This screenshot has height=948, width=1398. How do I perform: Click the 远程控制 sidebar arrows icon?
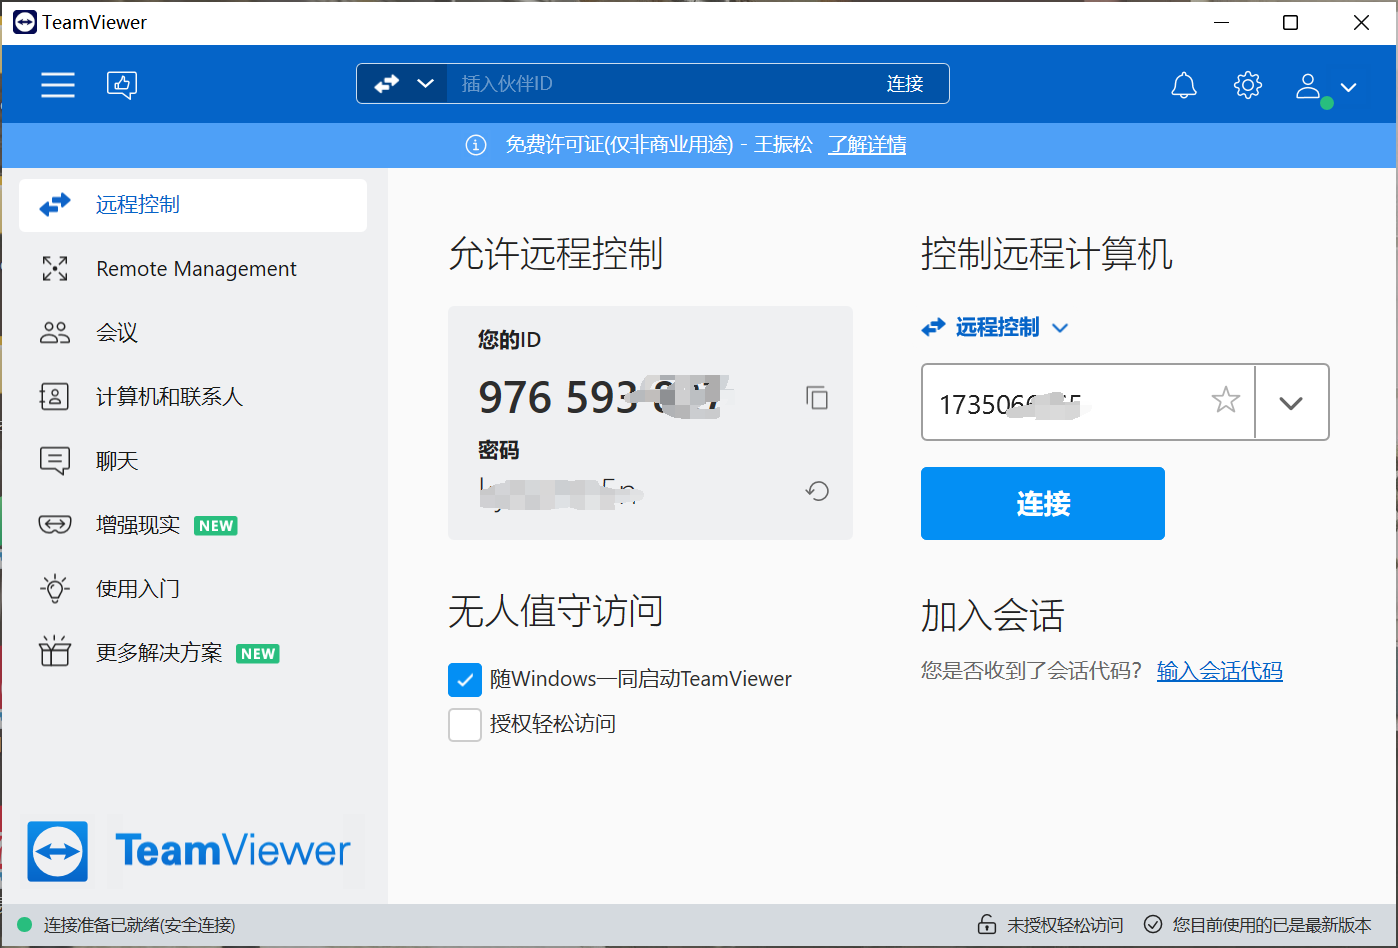tap(55, 205)
